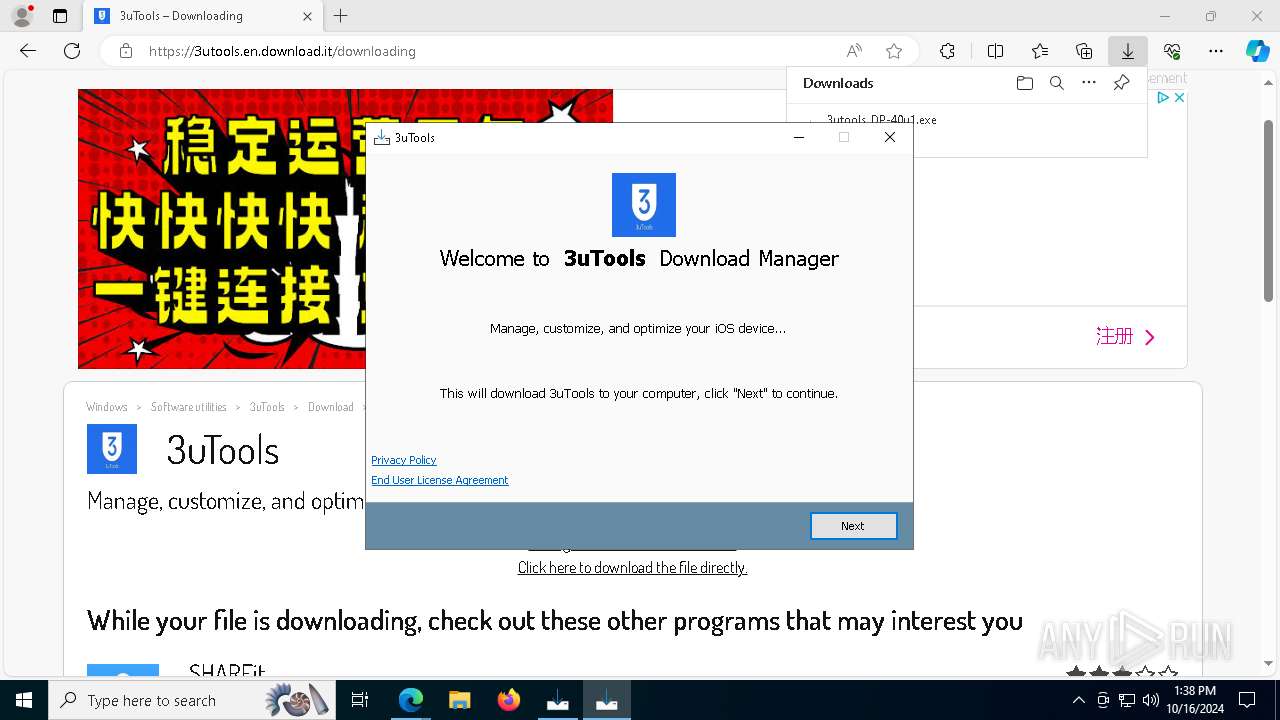
Task: Launch Copilot sidebar
Action: coord(1257,51)
